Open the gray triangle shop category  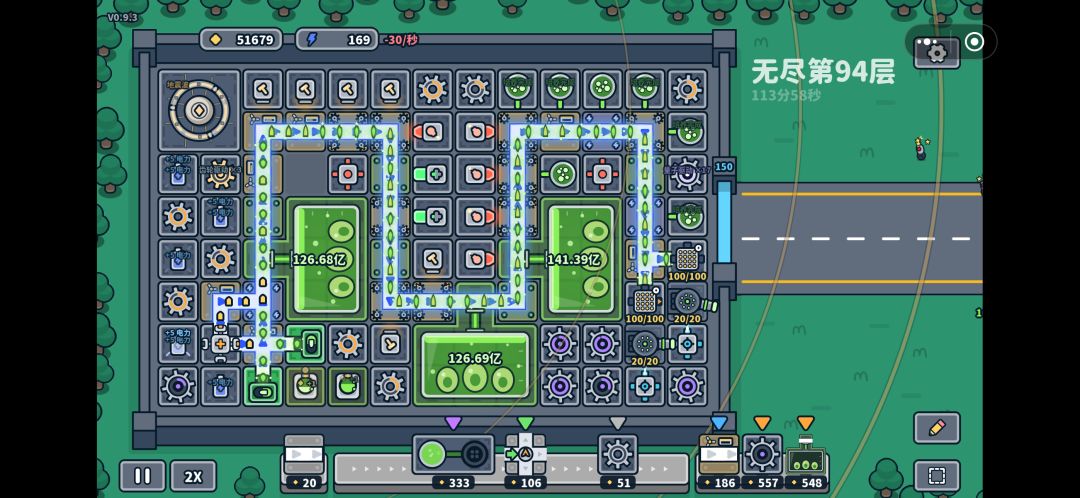[618, 423]
